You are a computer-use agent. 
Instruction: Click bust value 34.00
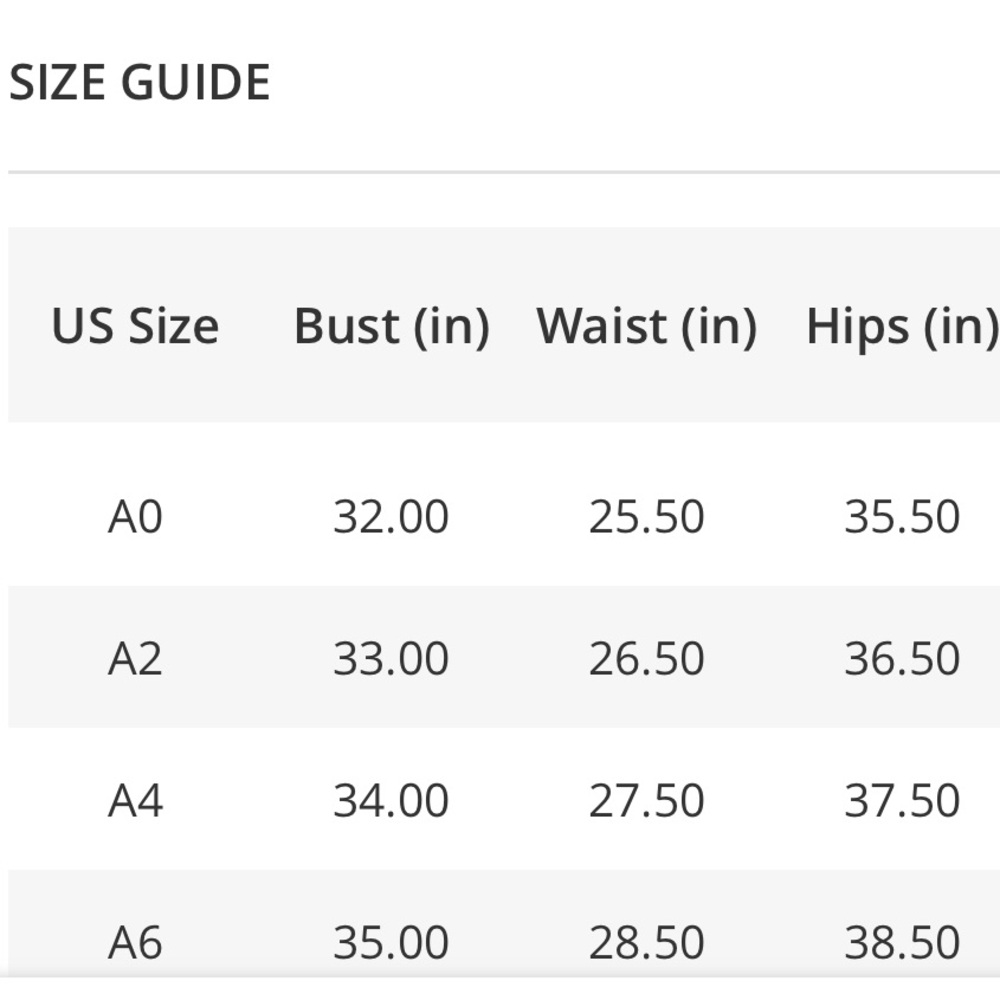(x=391, y=801)
